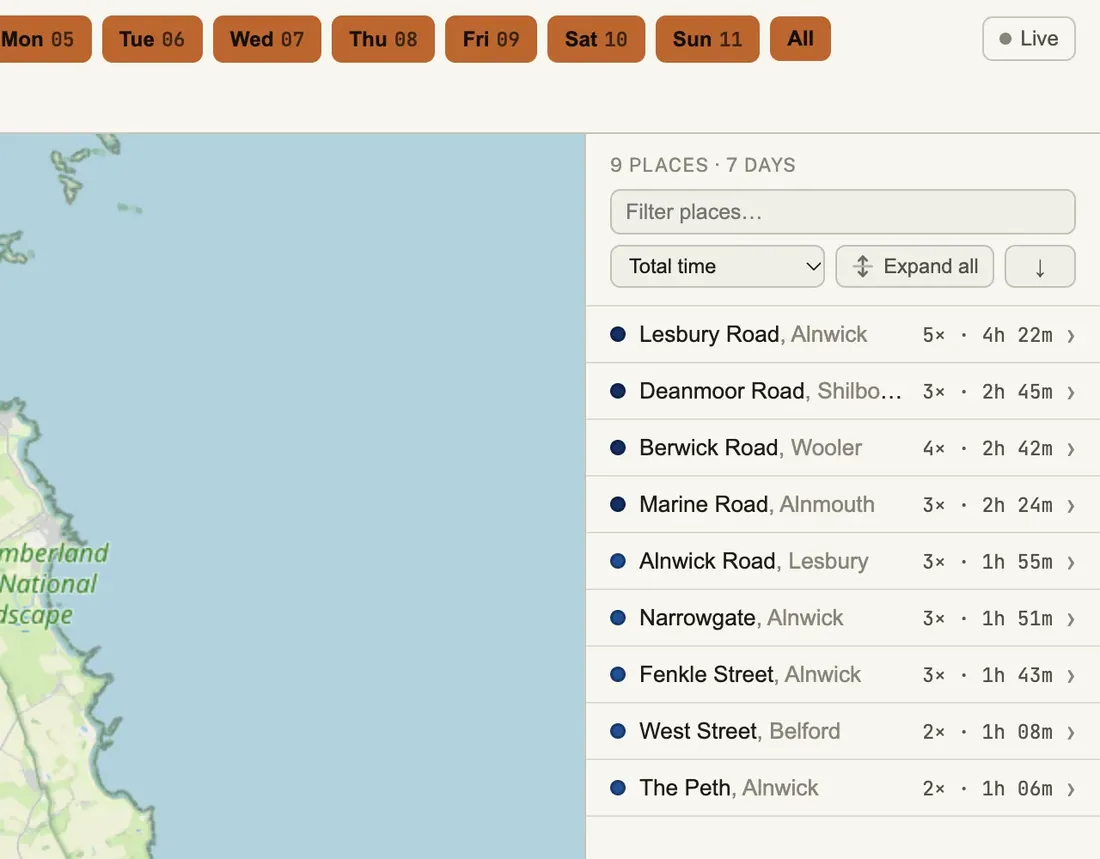The width and height of the screenshot is (1100, 859).
Task: Click the '2h 45m' duration value
Action: tap(1017, 392)
